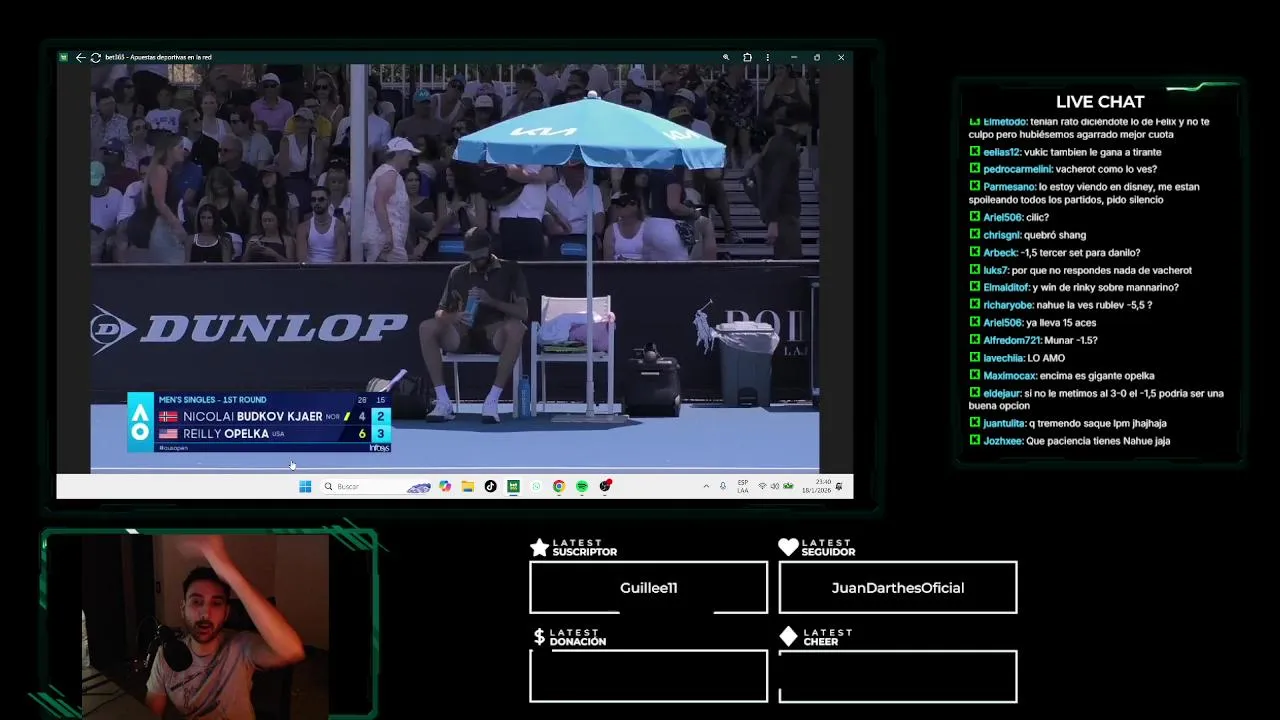Image resolution: width=1280 pixels, height=720 pixels.
Task: Click the green badge beside Jozhxee
Action: 974,440
